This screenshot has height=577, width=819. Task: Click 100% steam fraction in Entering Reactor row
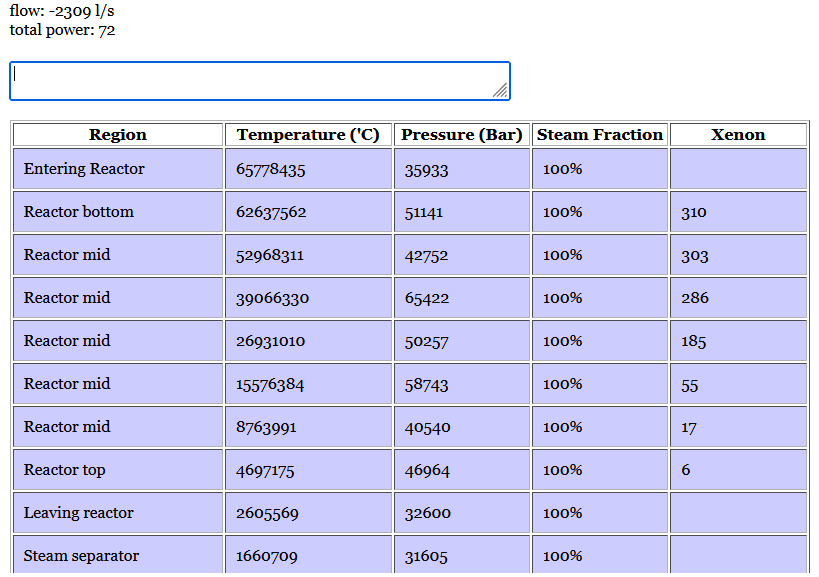tap(563, 169)
